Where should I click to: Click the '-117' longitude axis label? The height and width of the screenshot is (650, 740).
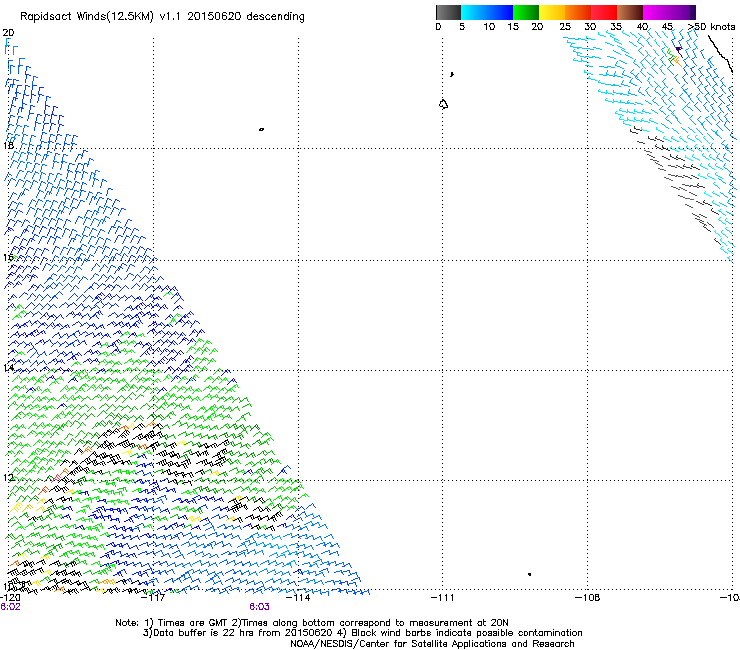153,598
